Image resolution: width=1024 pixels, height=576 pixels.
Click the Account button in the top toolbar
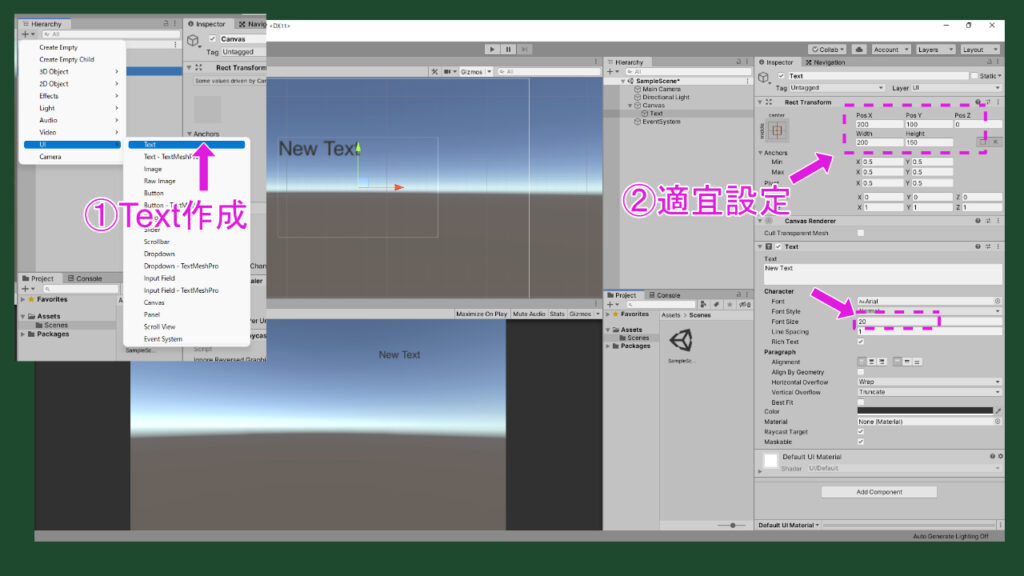893,48
